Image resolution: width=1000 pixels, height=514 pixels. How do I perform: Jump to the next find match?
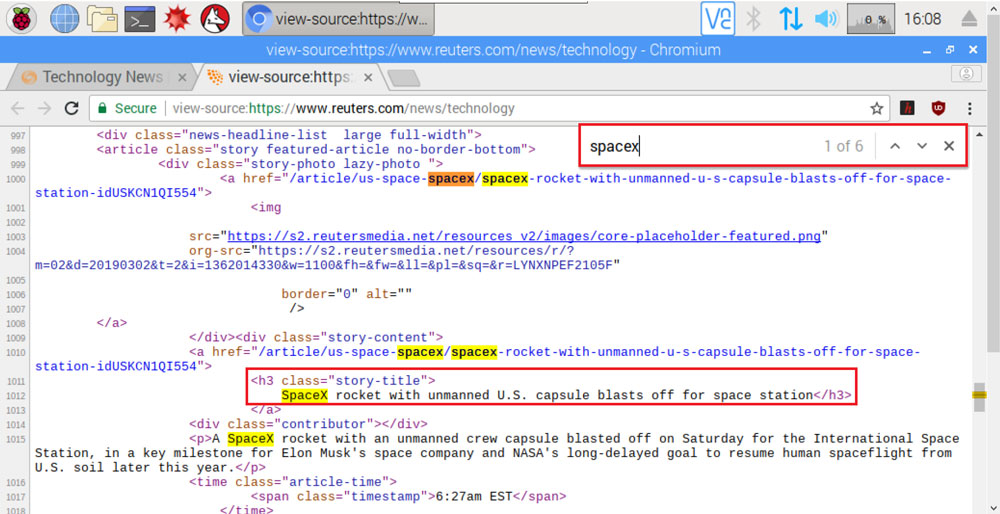(922, 146)
